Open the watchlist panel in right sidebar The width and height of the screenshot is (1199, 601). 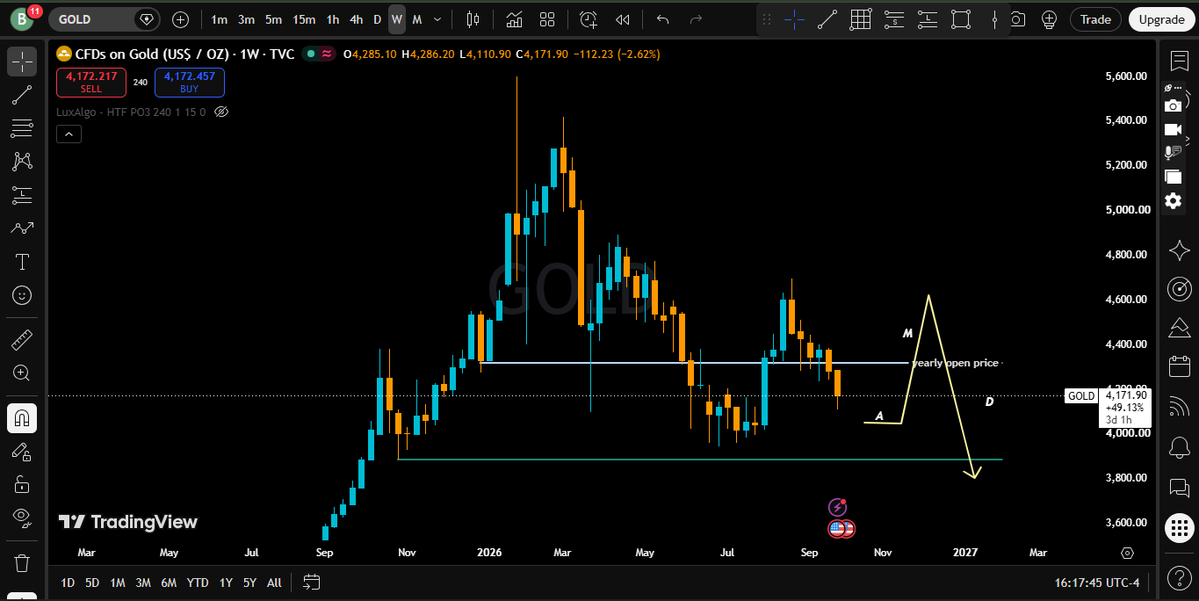coord(1179,62)
